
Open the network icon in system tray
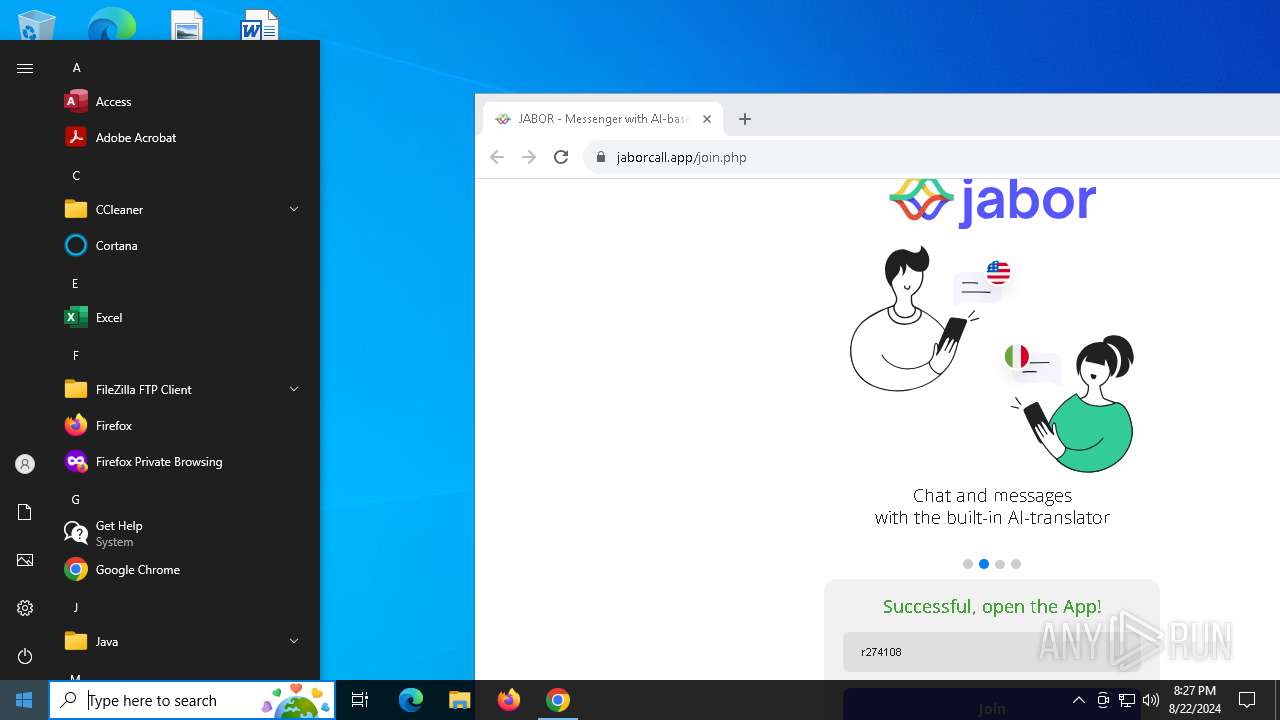[x=1127, y=700]
